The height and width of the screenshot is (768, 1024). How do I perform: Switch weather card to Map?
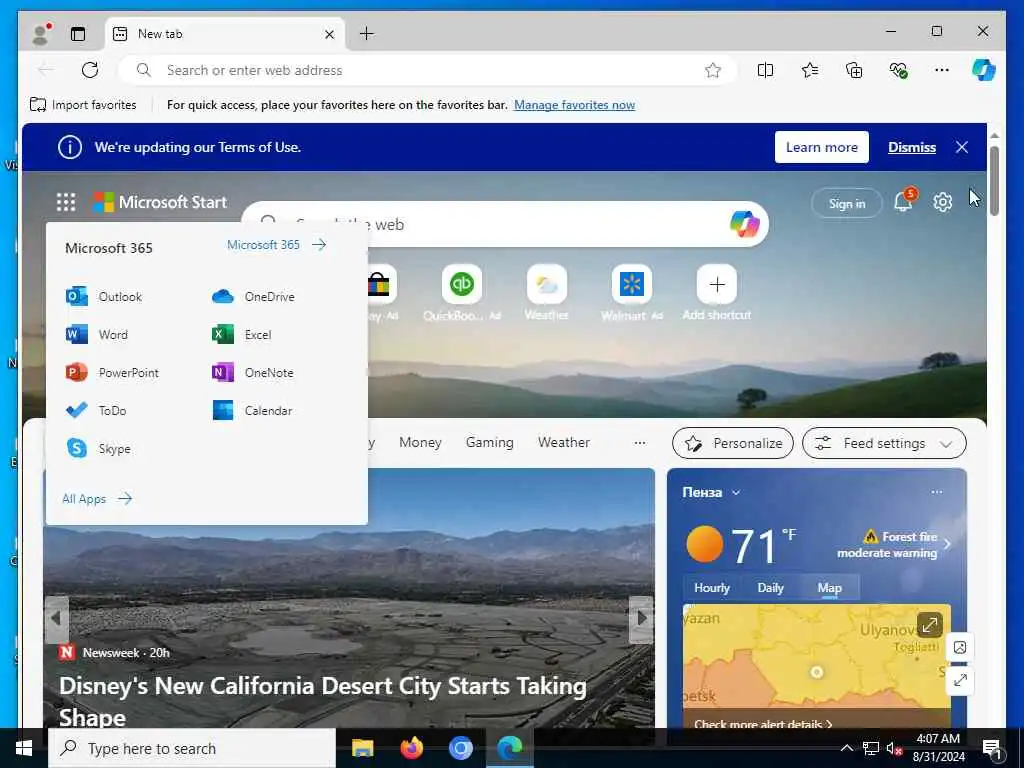click(829, 588)
